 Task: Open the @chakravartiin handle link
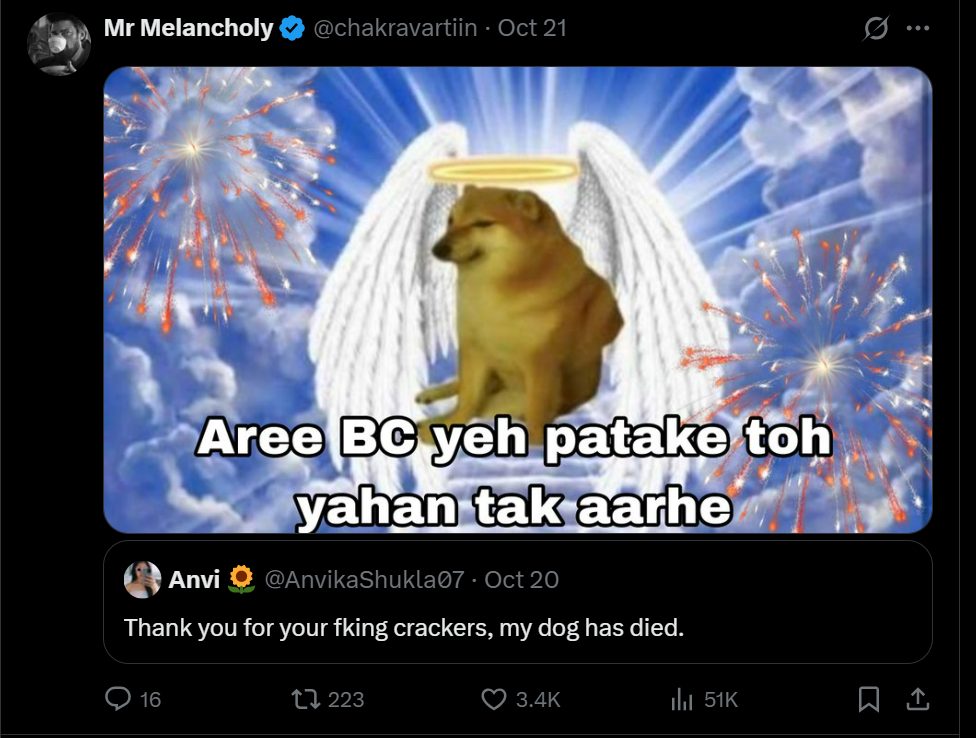tap(395, 28)
